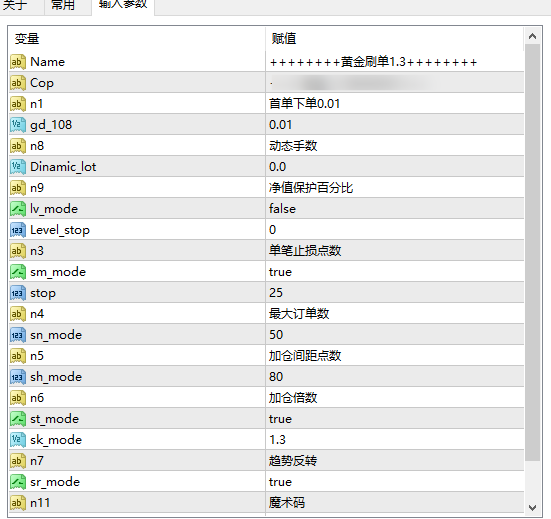Select the variable name Name
This screenshot has height=519, width=551.
47,62
